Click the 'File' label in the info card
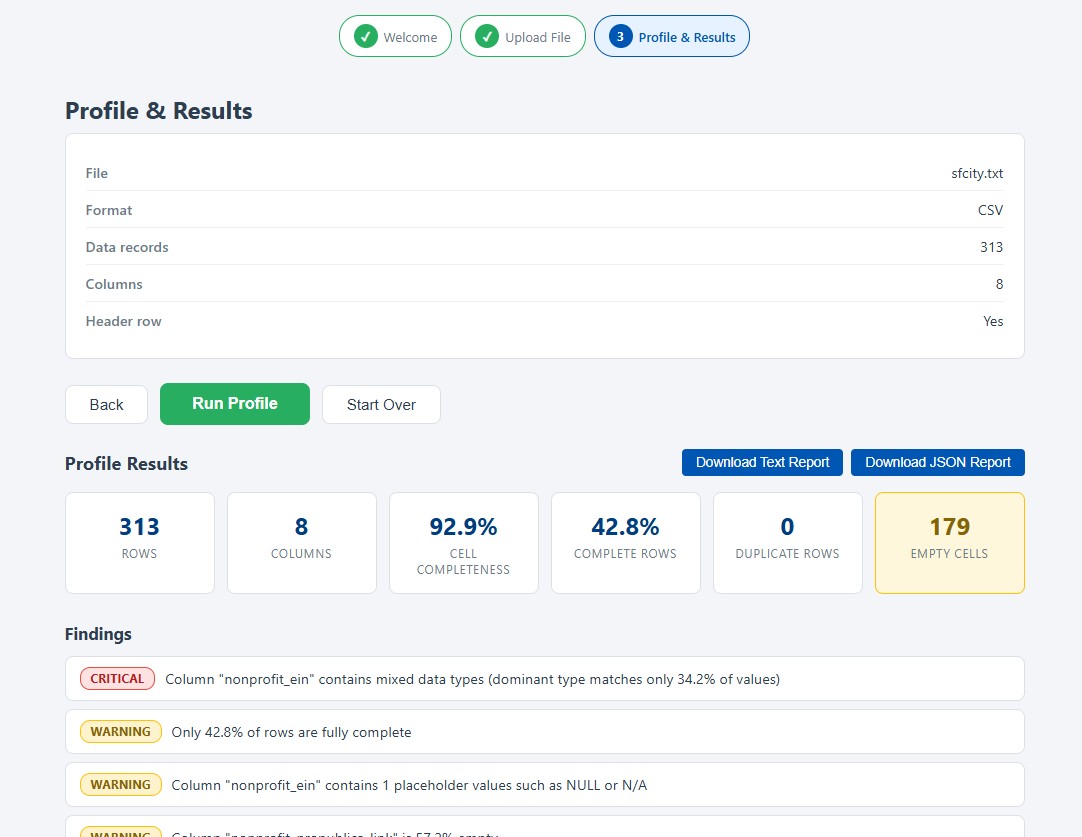The width and height of the screenshot is (1082, 837). click(x=97, y=173)
